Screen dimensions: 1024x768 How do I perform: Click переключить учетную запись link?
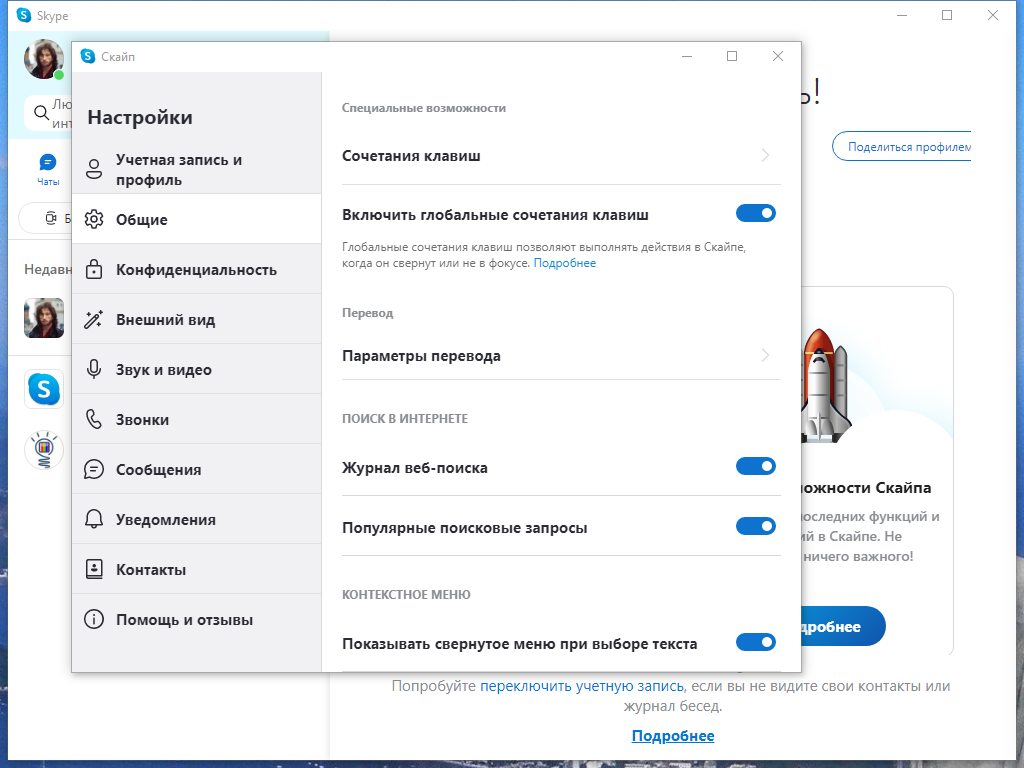582,686
